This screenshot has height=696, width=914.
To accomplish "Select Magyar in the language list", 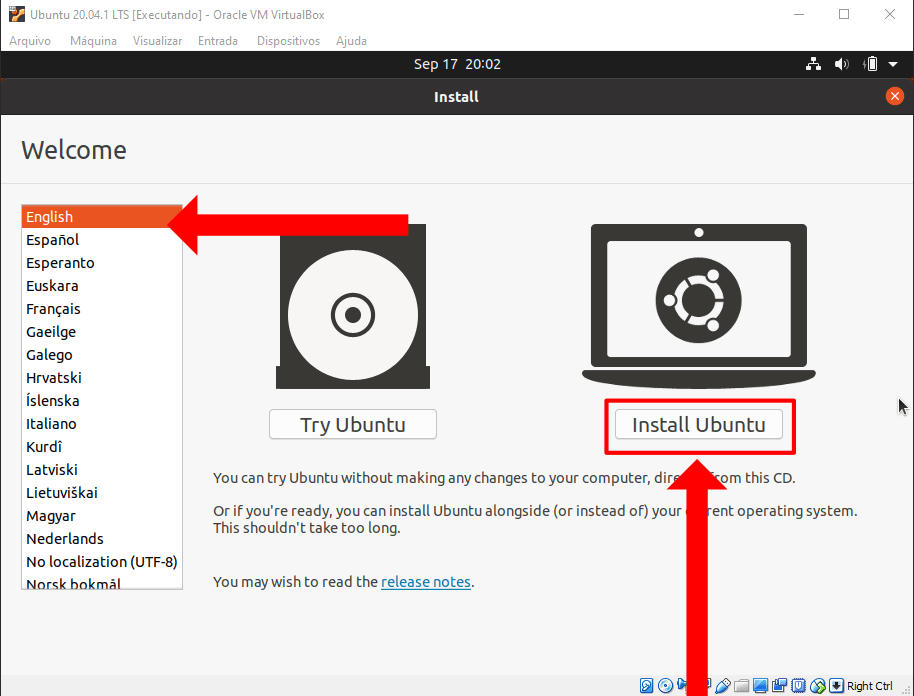I will click(102, 516).
